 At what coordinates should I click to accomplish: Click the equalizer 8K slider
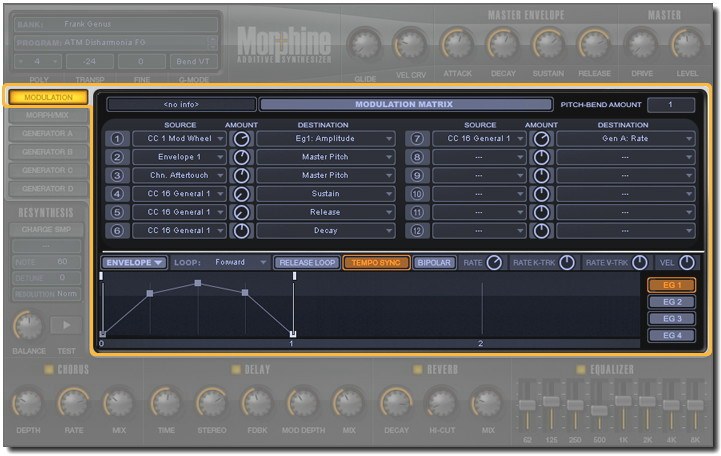point(695,405)
